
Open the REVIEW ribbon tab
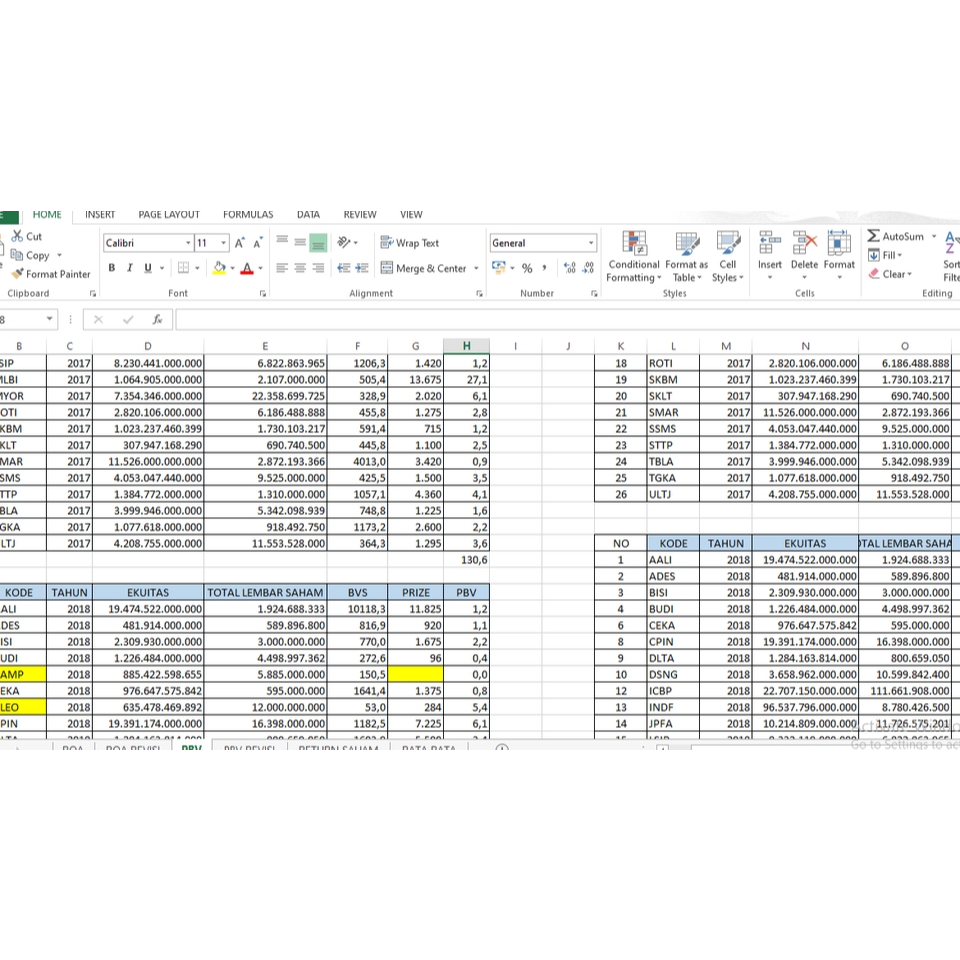[360, 214]
